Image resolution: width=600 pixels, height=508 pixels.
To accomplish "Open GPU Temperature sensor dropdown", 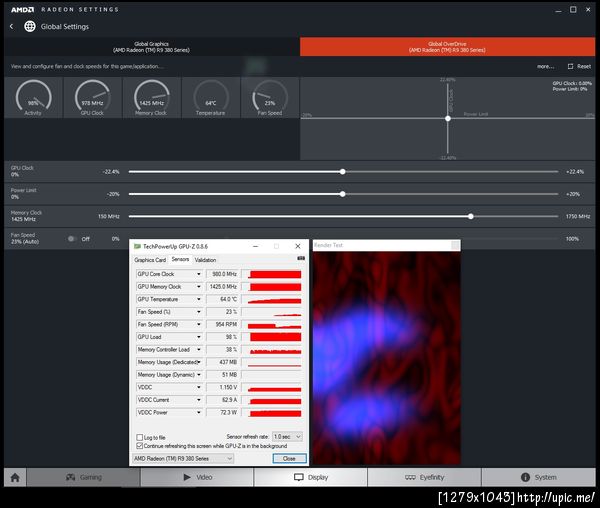I will [199, 299].
